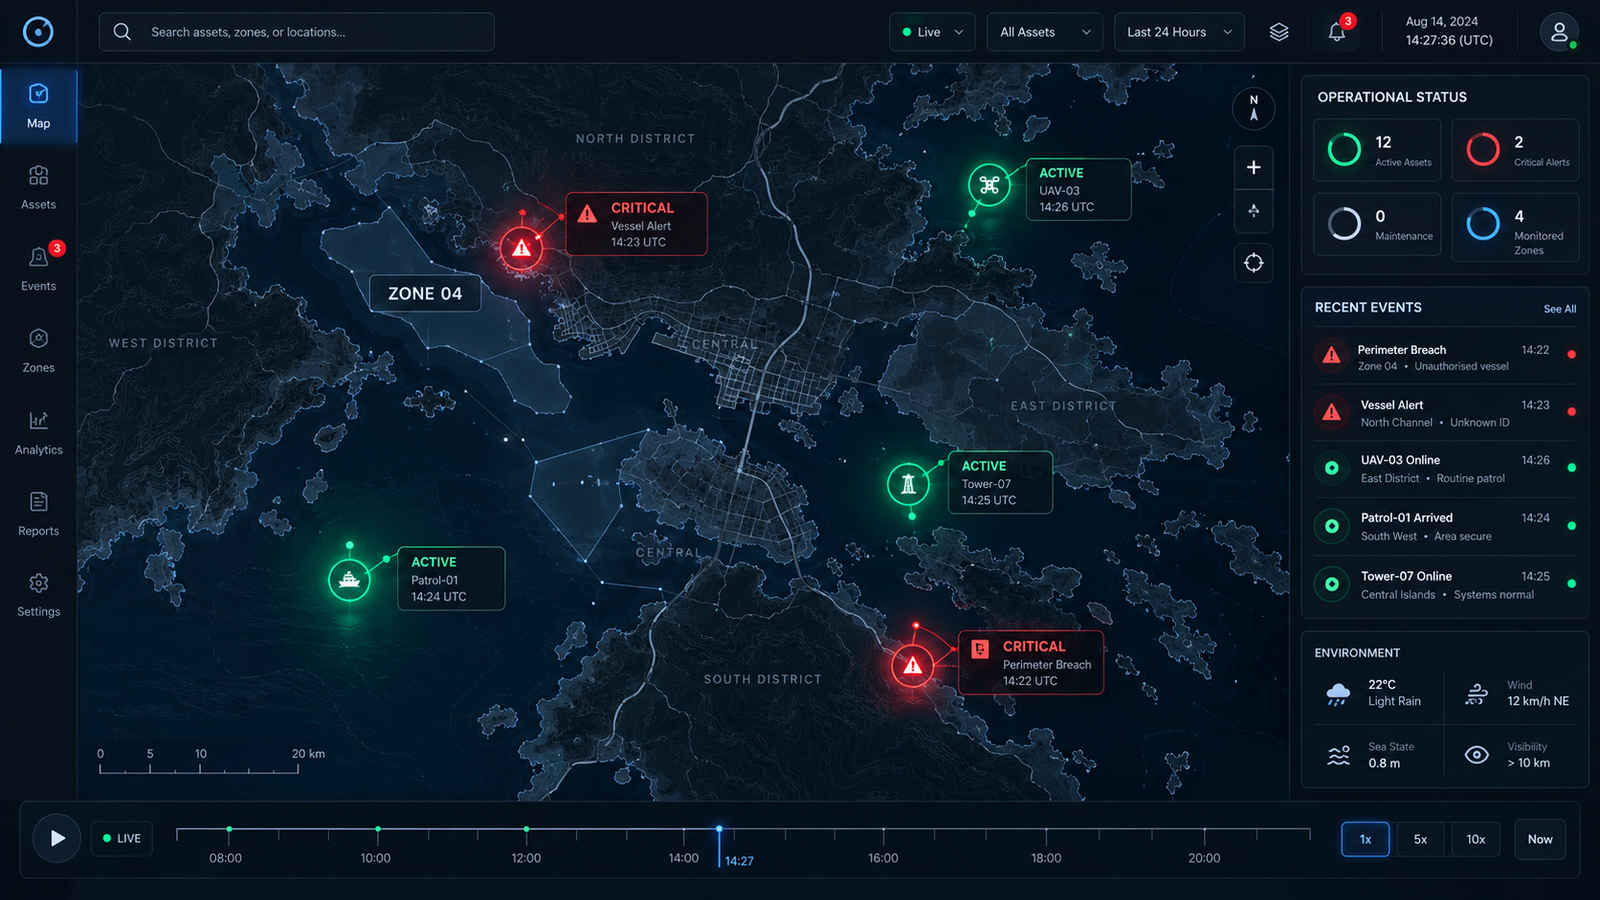1600x900 pixels.
Task: Select the Patrol-01 ship marker
Action: (349, 579)
